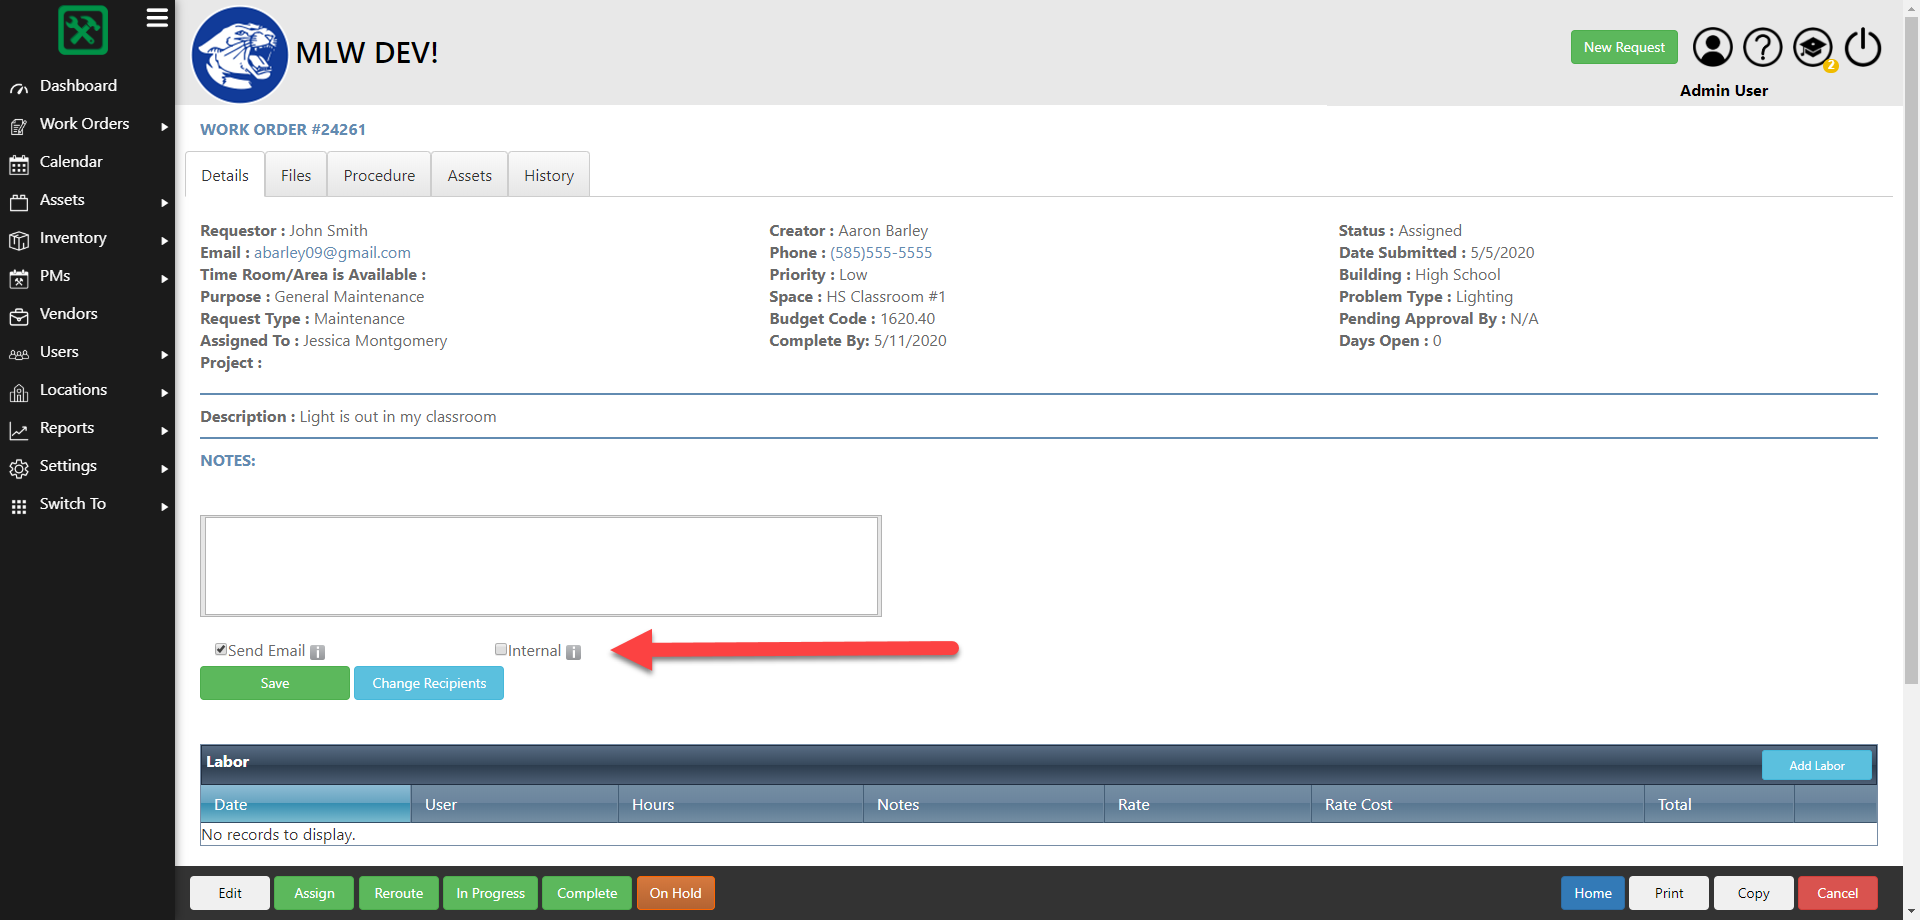Click the Add Labor button
The image size is (1920, 920).
tap(1816, 764)
